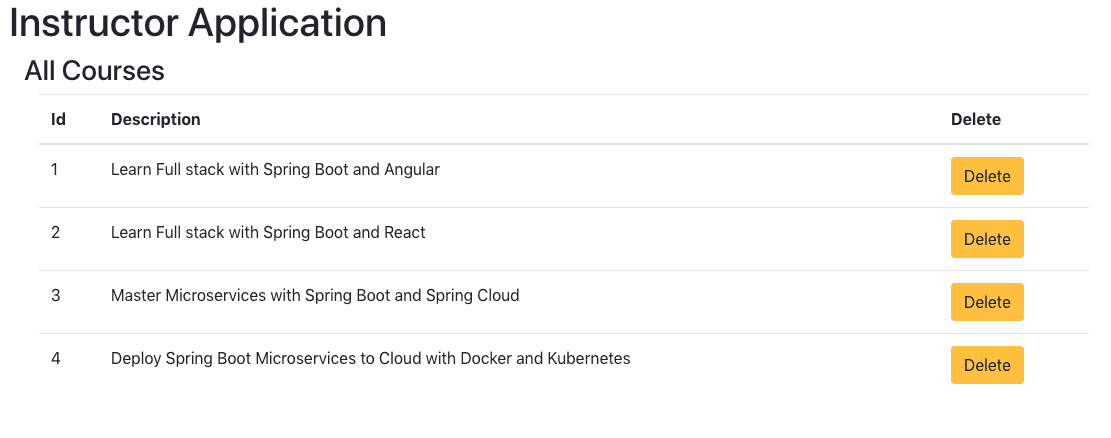1111x438 pixels.
Task: Select the Id cell showing 3
Action: [x=55, y=296]
